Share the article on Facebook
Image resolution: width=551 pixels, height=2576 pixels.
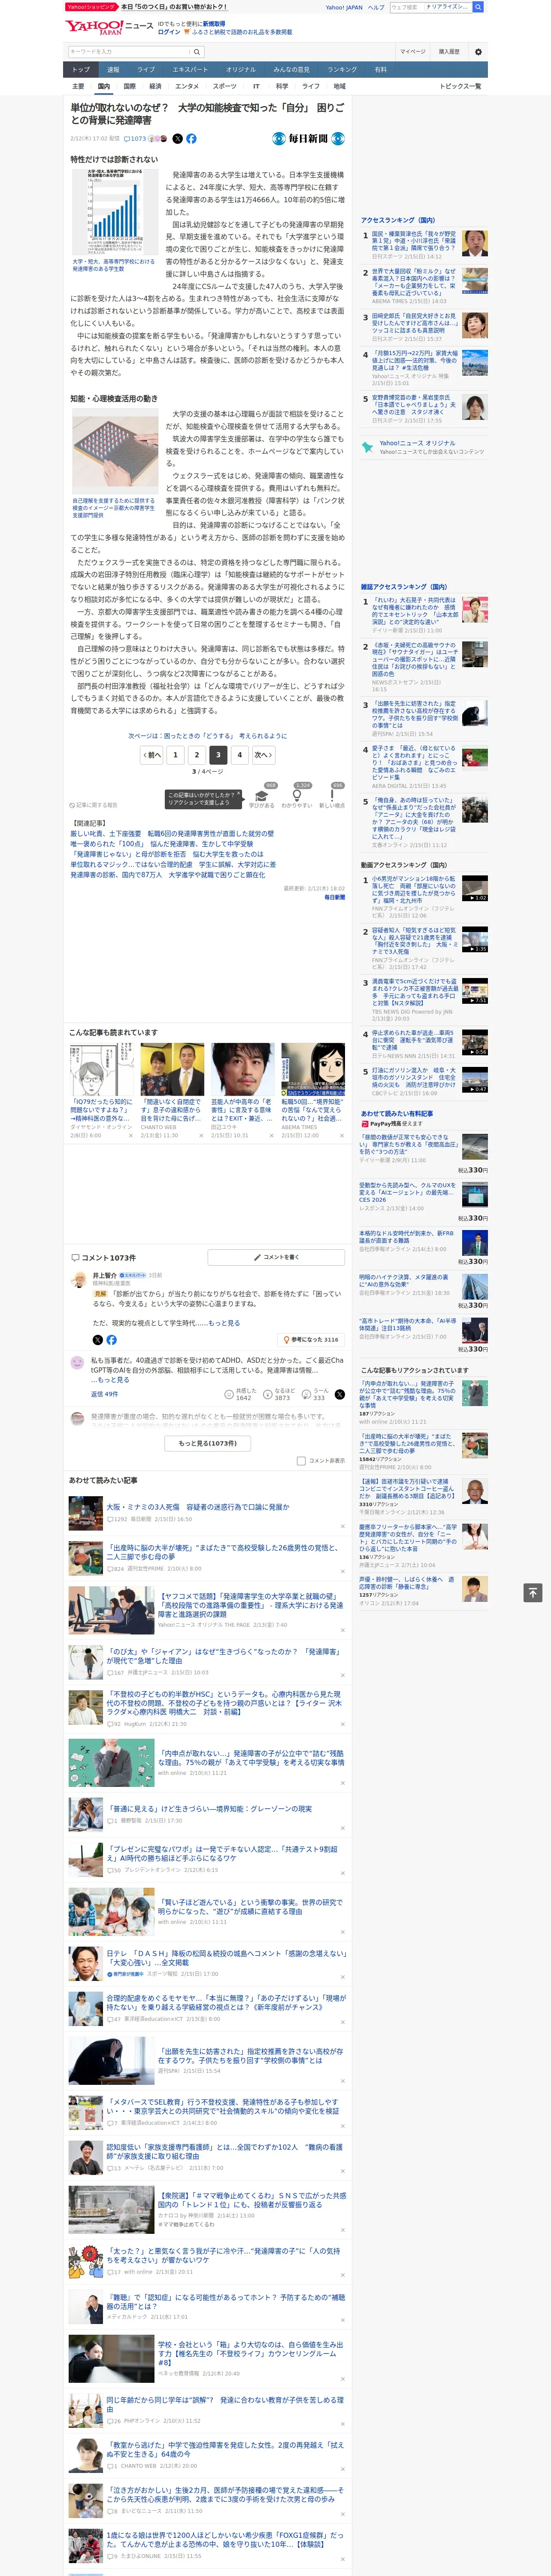point(191,139)
